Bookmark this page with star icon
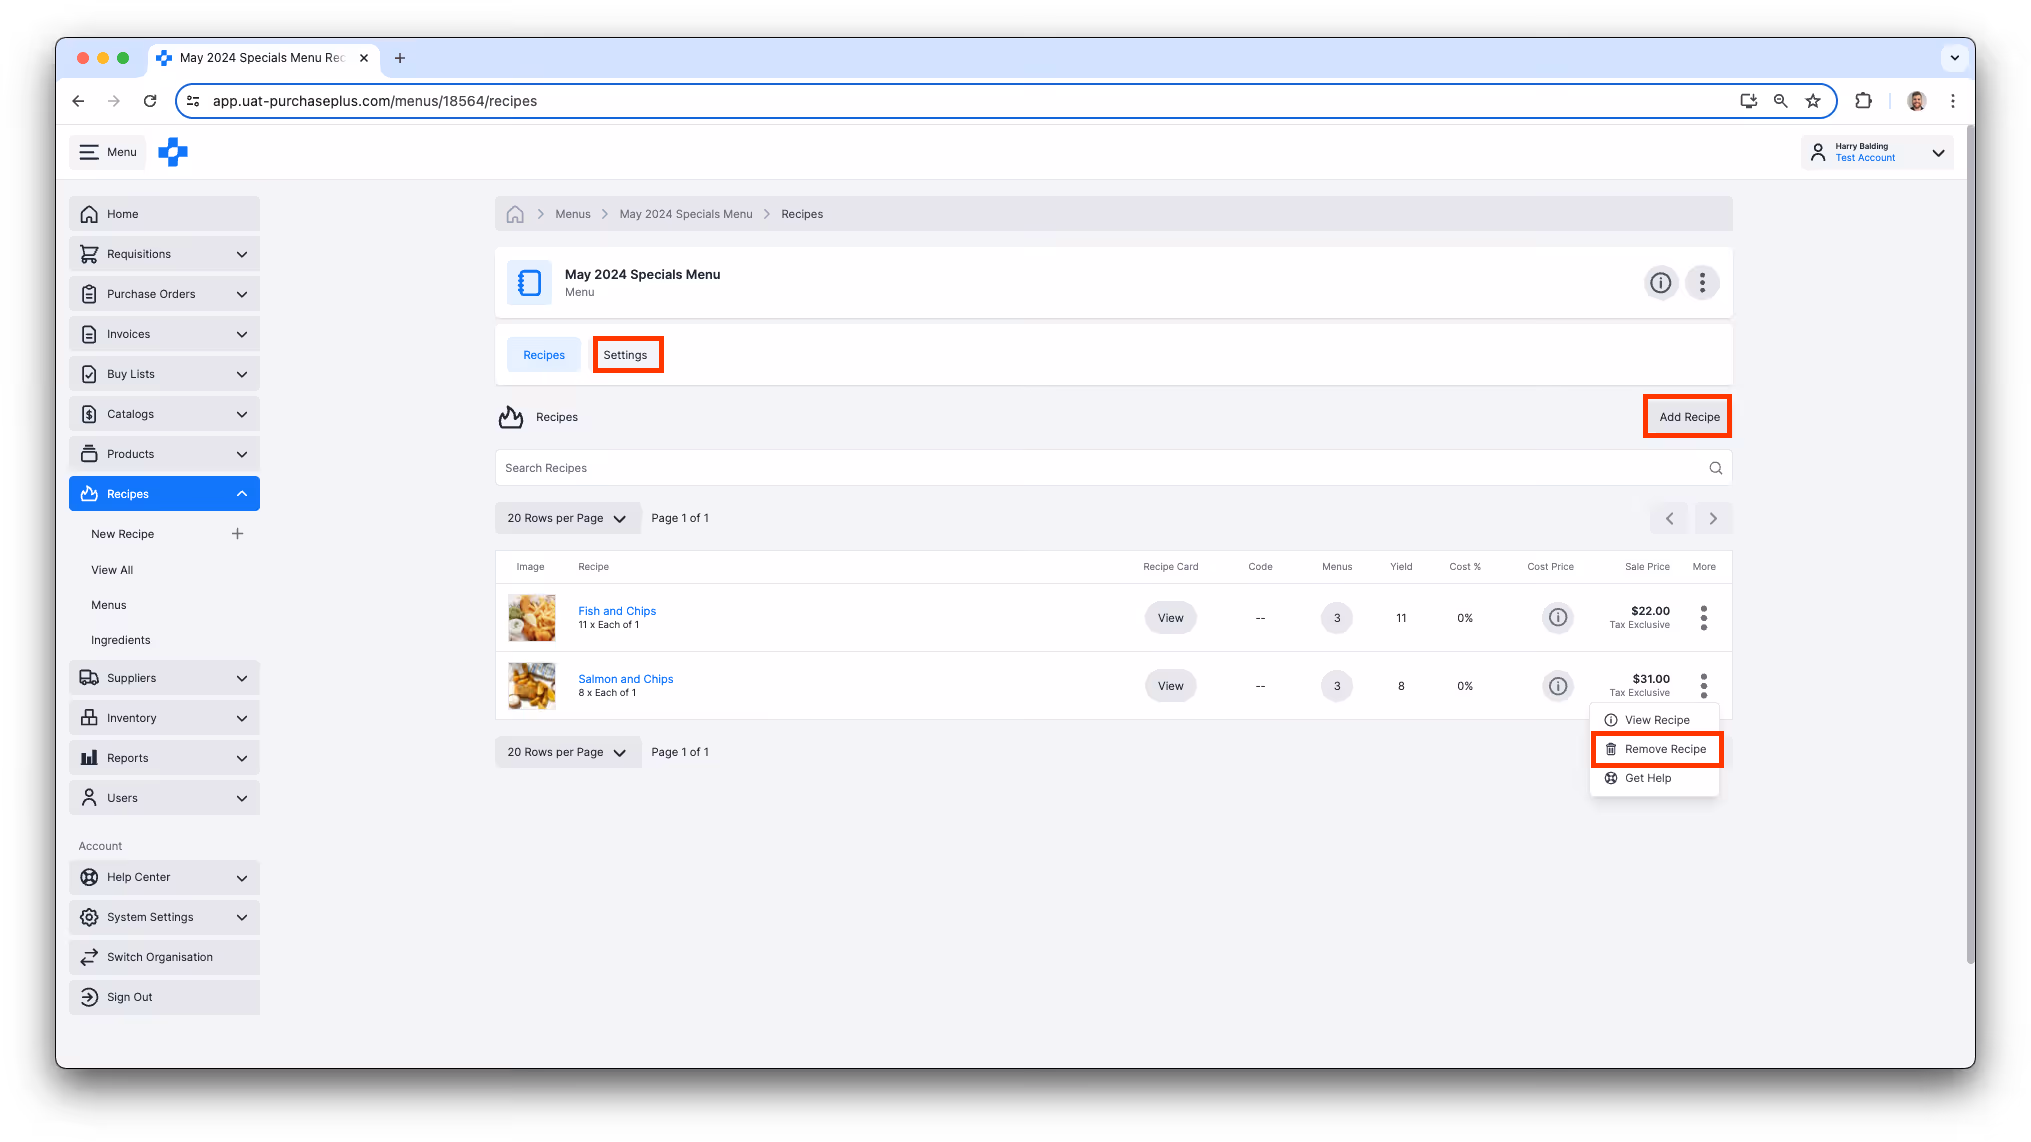Screen dimensions: 2031x1142 tap(1813, 101)
